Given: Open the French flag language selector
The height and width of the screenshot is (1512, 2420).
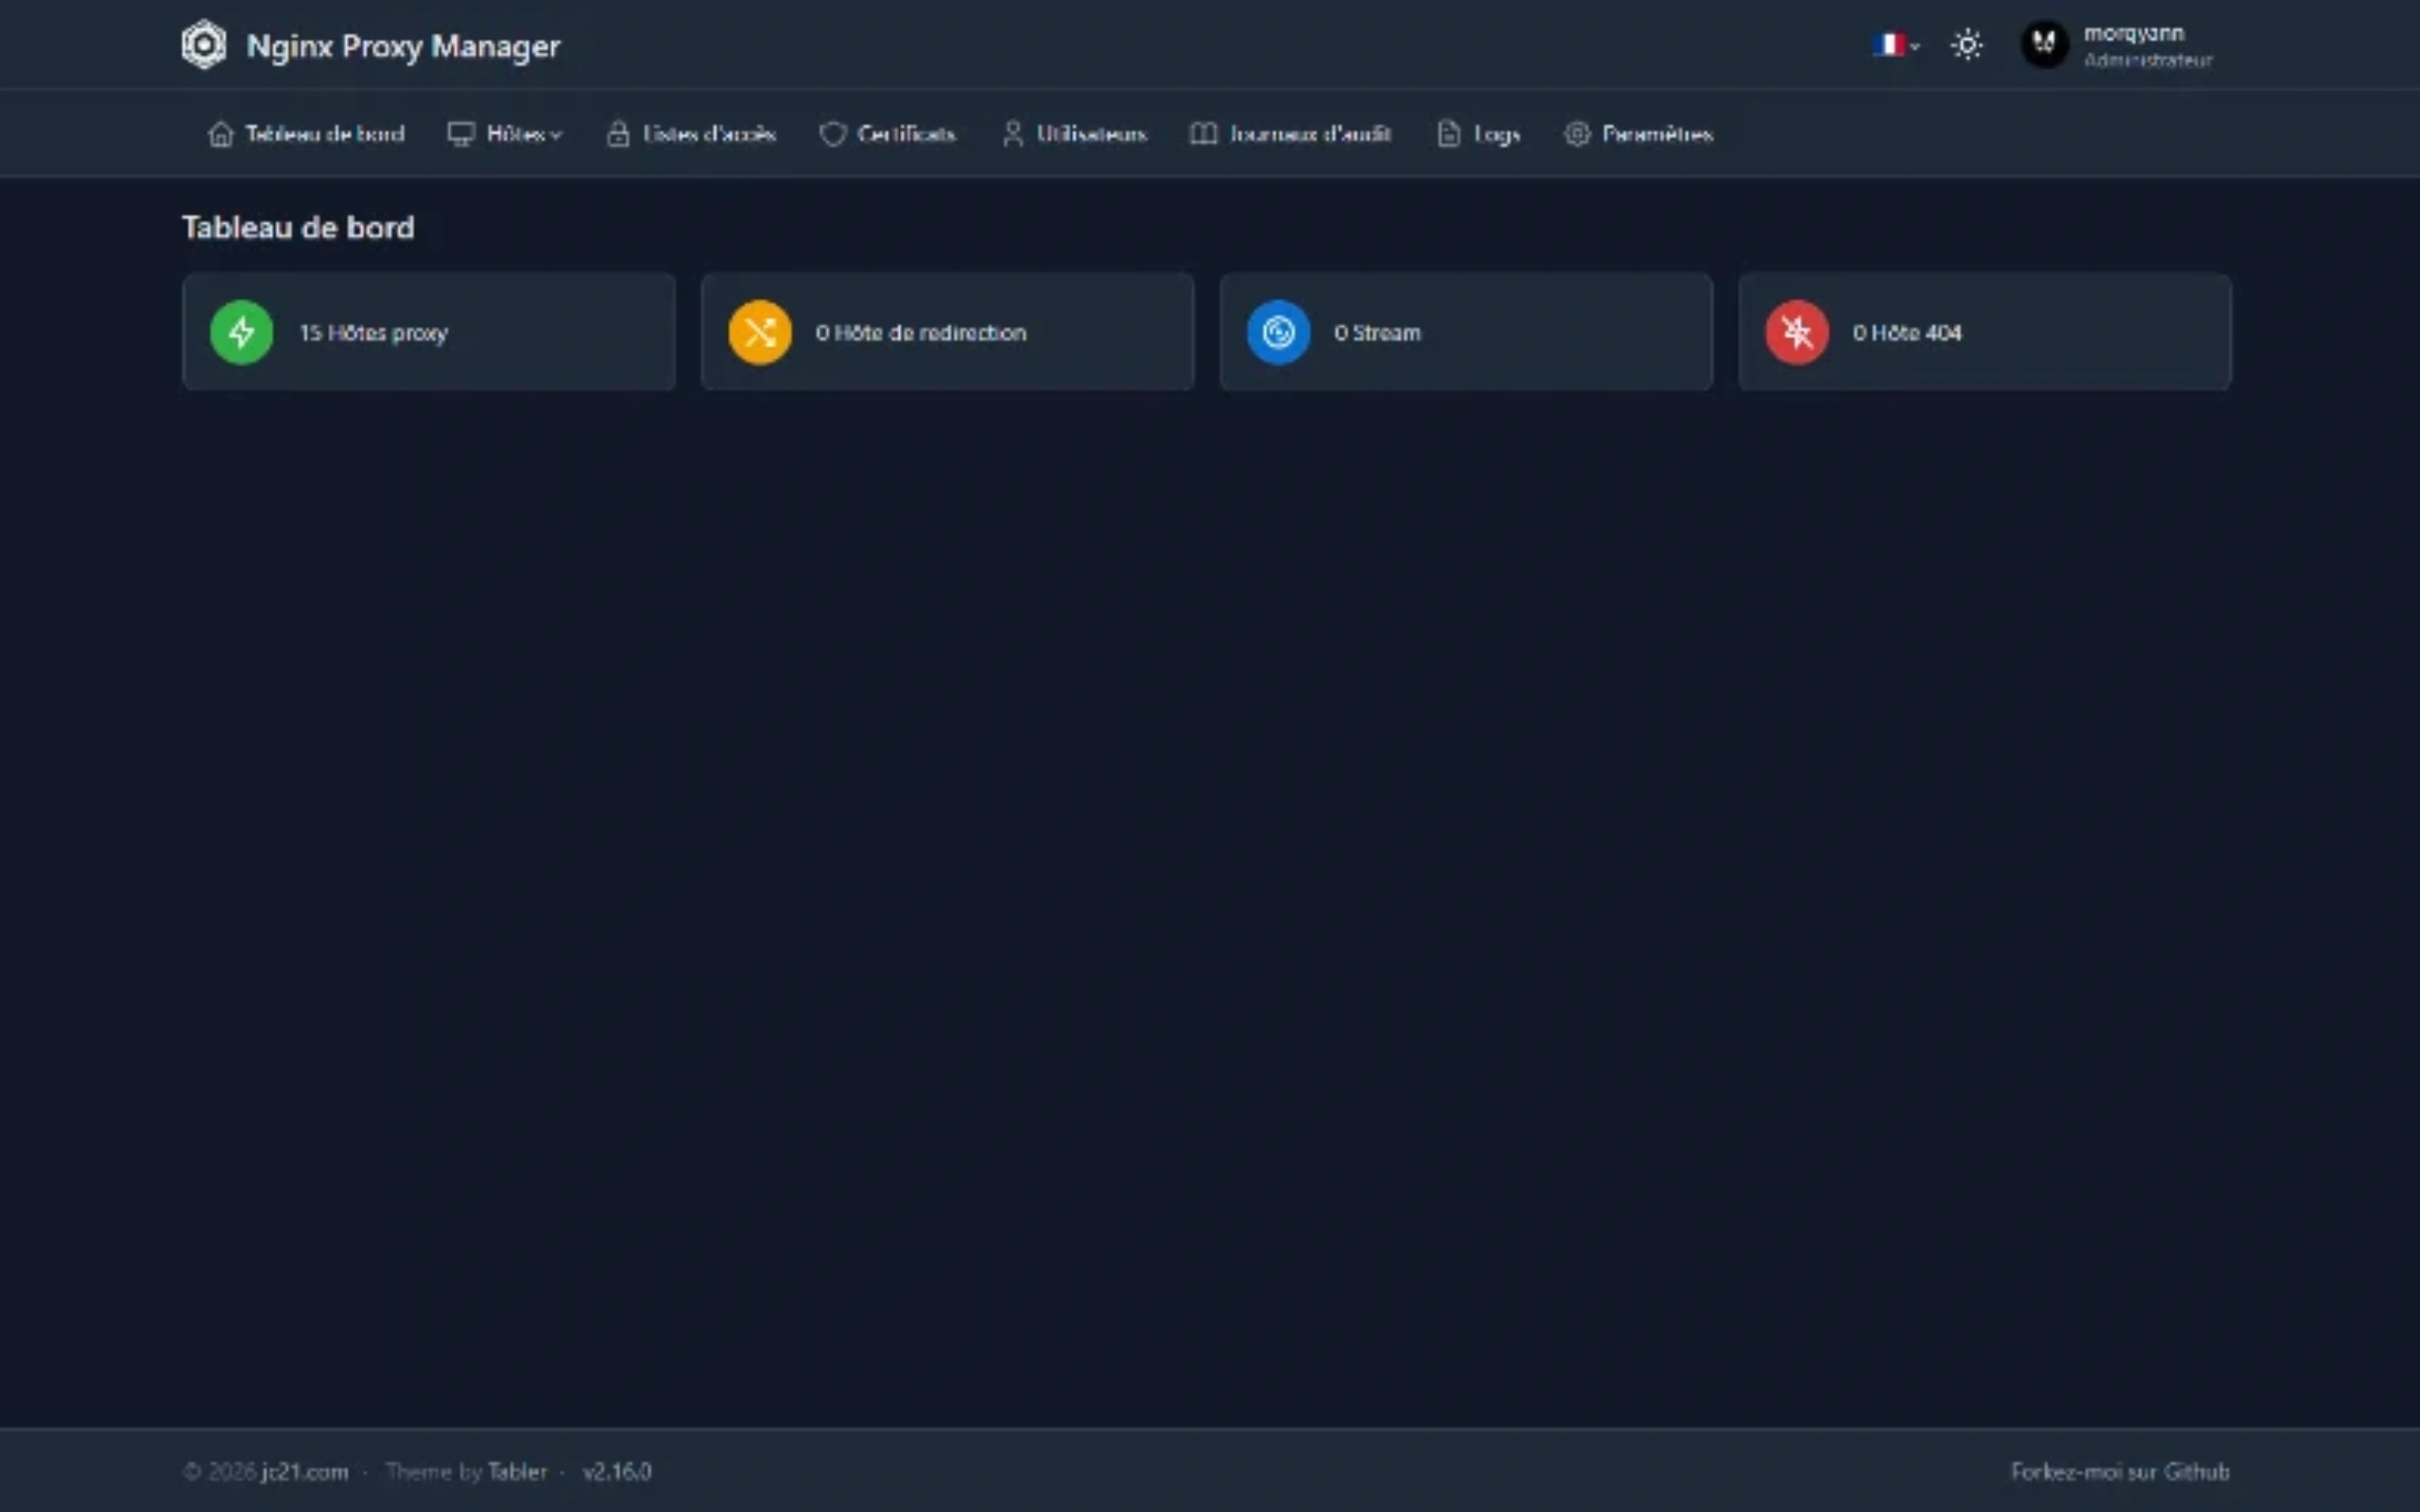Looking at the screenshot, I should [1896, 45].
